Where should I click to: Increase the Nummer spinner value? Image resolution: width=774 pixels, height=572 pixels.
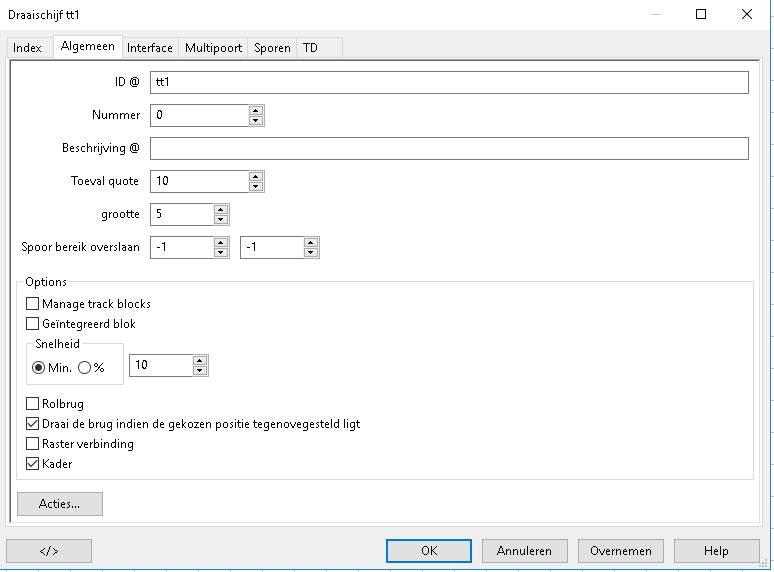[256, 110]
